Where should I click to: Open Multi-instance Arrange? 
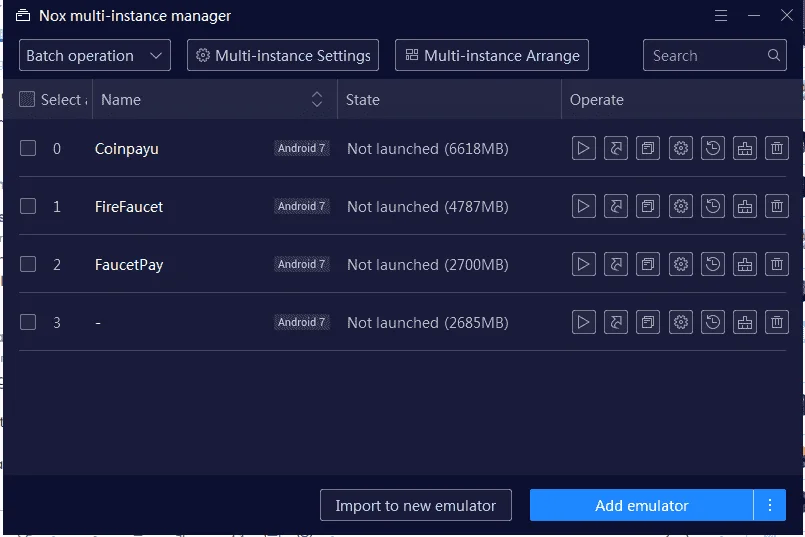[x=492, y=55]
